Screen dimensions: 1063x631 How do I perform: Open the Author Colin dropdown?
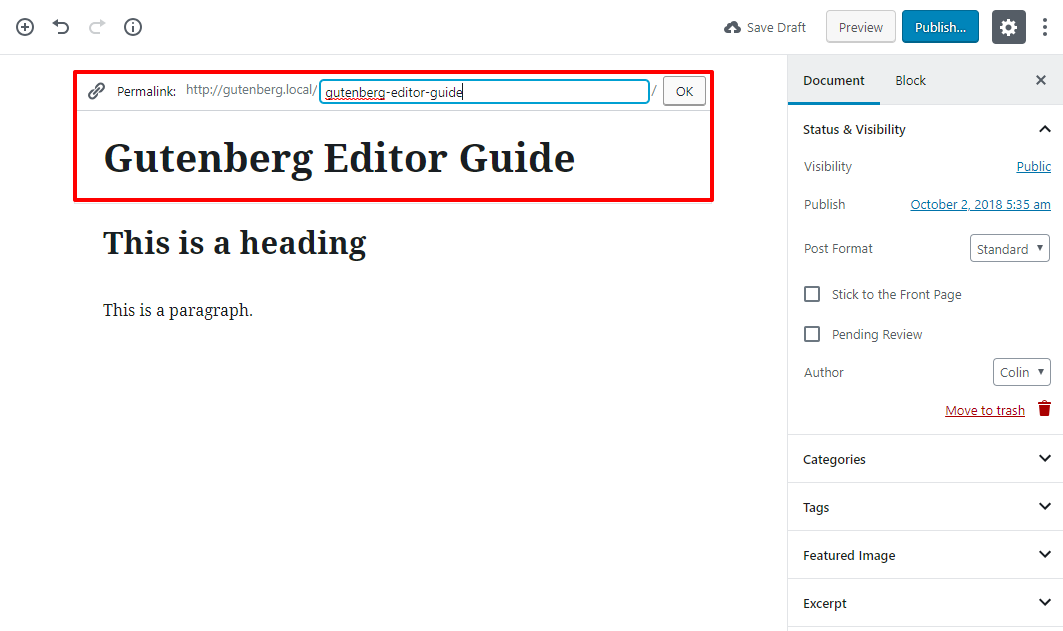pyautogui.click(x=1022, y=372)
